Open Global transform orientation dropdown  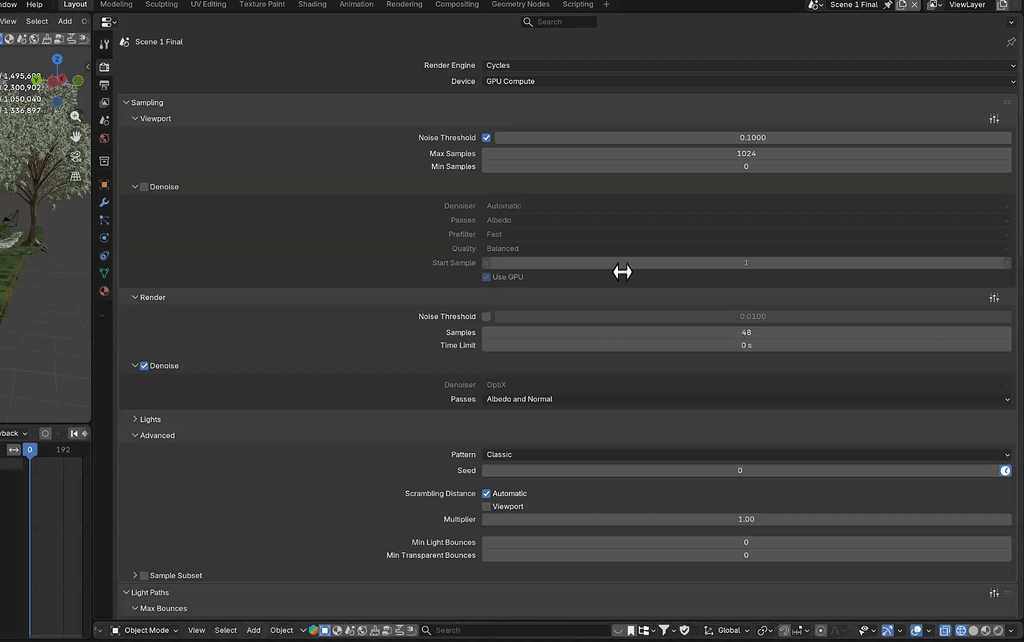[727, 631]
